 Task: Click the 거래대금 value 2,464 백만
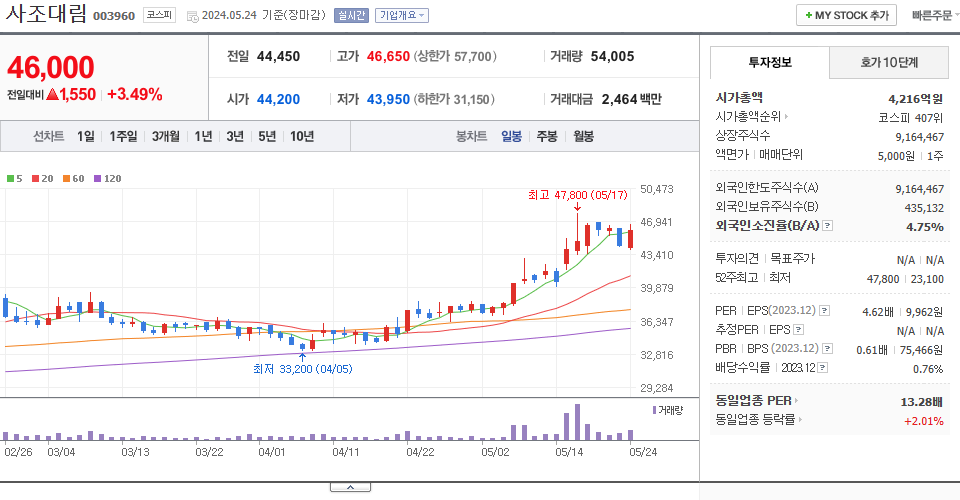pos(632,99)
